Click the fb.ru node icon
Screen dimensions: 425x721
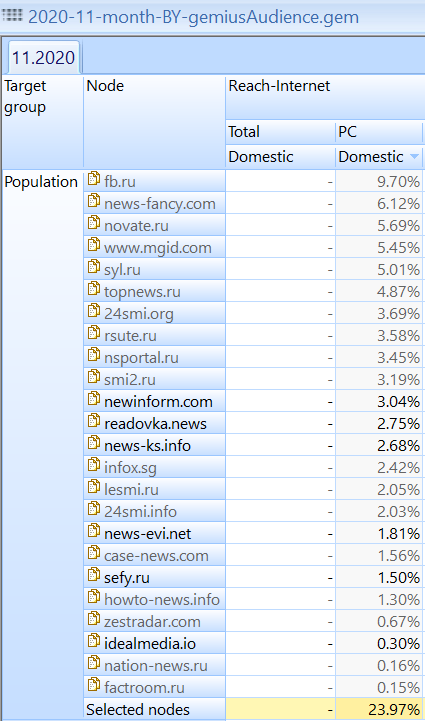tap(94, 179)
